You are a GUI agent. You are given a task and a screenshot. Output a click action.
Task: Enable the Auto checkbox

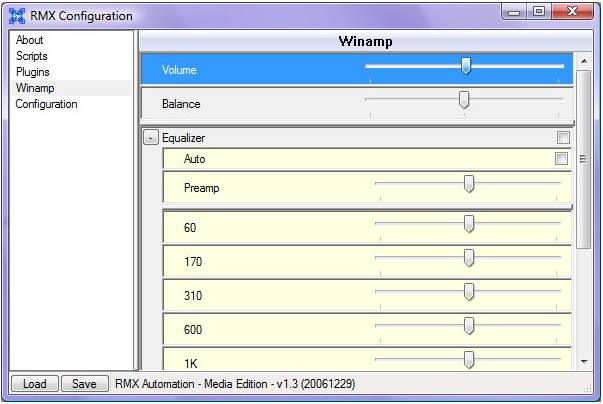point(561,158)
